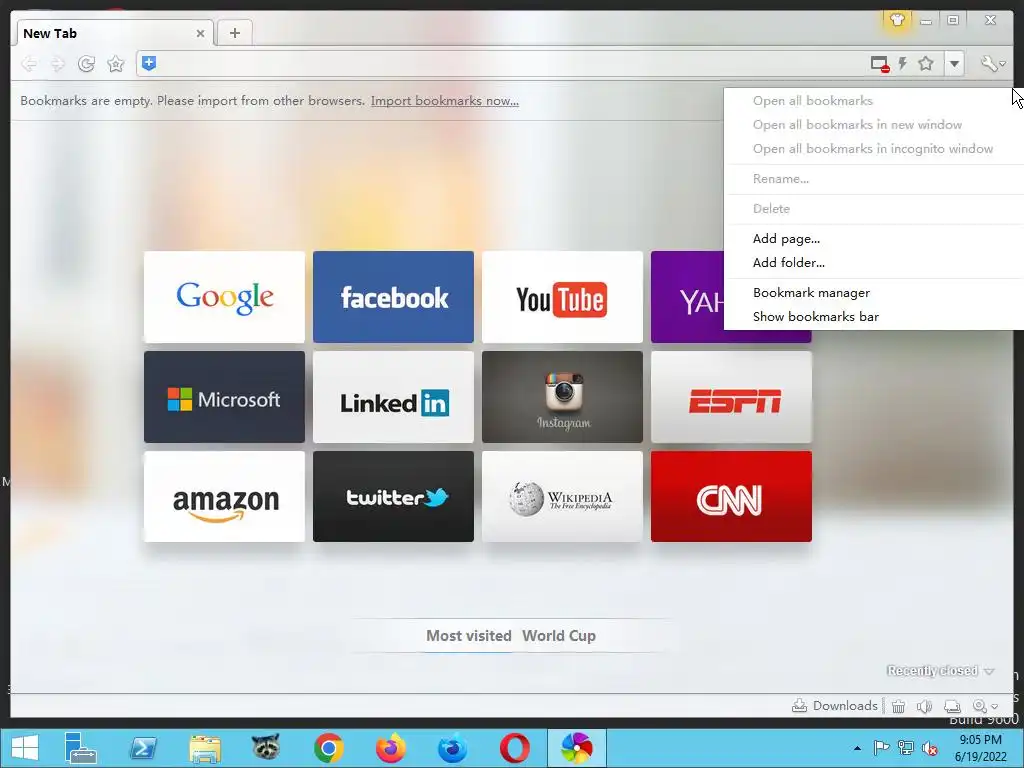Toggle the browser sound speaker icon
Screen dimensions: 1024x768
(x=924, y=706)
